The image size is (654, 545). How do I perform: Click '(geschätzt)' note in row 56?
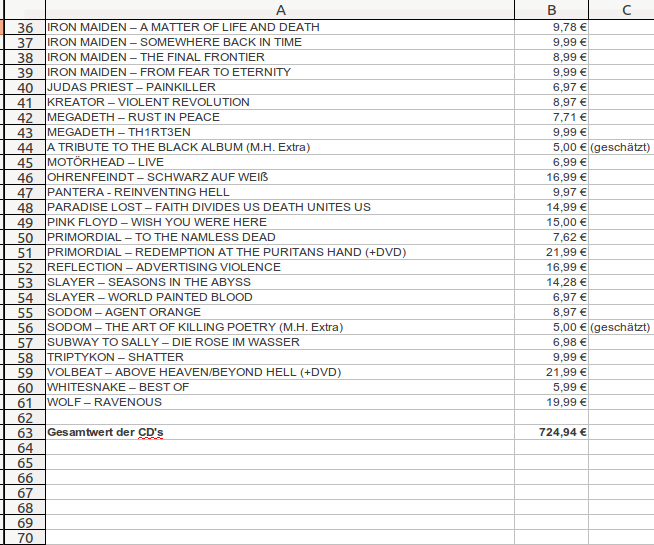621,328
